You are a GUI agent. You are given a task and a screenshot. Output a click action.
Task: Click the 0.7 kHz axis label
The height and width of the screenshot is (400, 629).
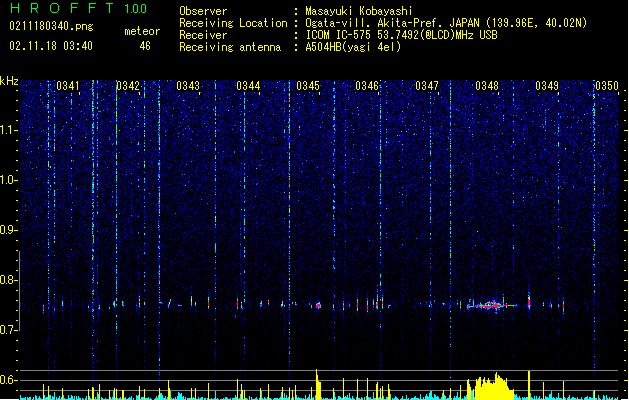tap(9, 330)
